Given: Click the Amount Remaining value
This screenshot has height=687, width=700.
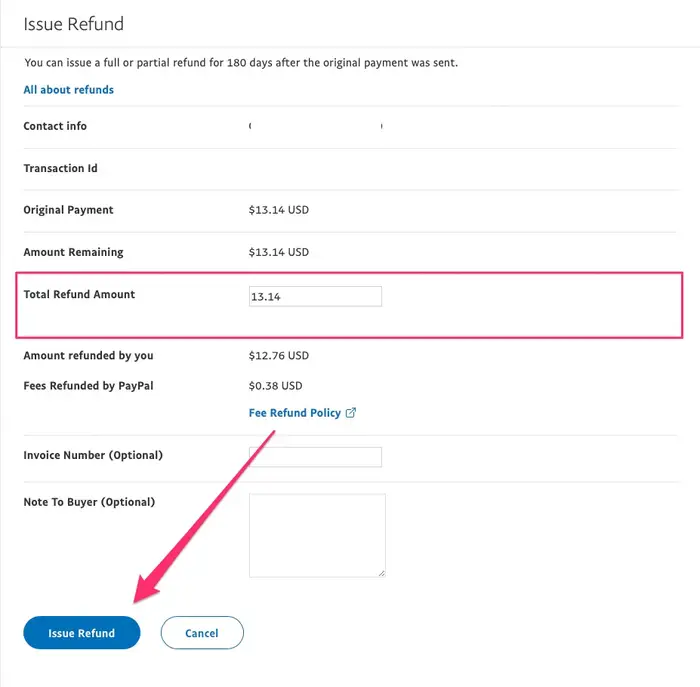Looking at the screenshot, I should [279, 252].
